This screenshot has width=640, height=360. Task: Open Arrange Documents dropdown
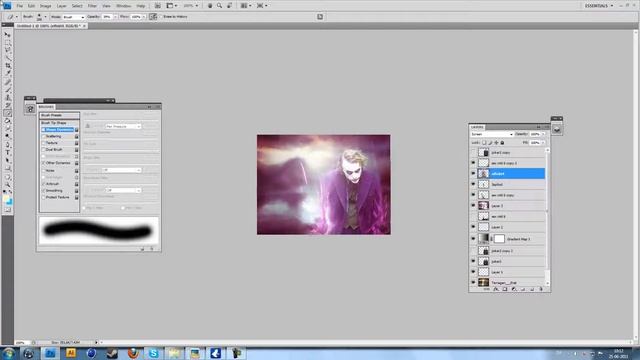coord(245,6)
